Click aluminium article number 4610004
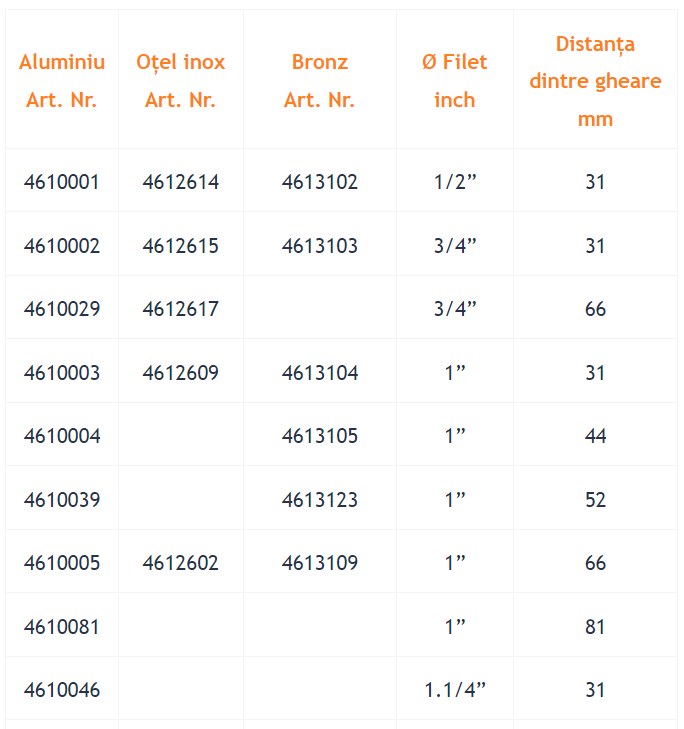This screenshot has height=729, width=684. [62, 436]
